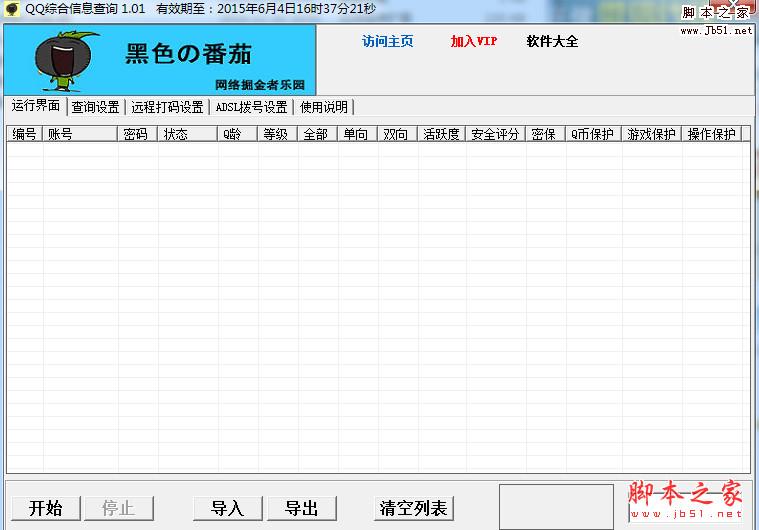Switch to ADSL拨号设置 tab
Viewport: 759px width, 530px height.
pyautogui.click(x=251, y=107)
